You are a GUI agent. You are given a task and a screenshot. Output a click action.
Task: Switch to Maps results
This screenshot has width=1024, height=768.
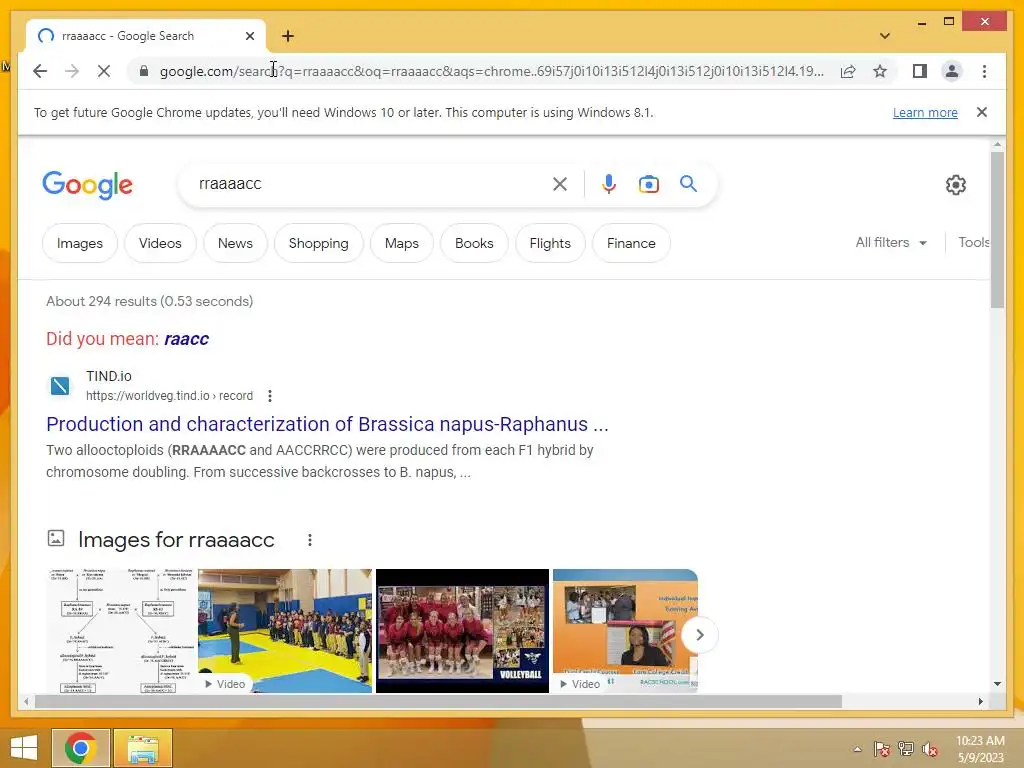coord(402,243)
